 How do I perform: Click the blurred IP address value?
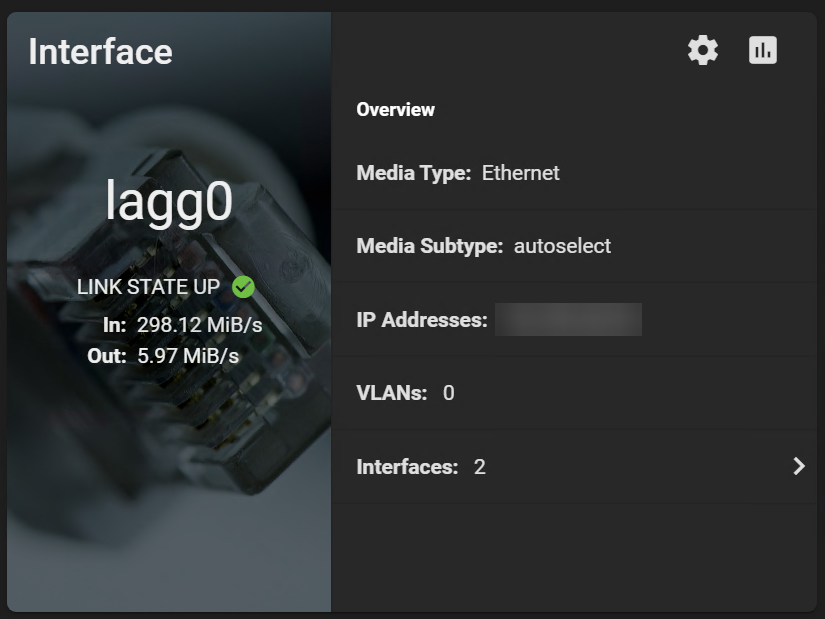click(x=568, y=320)
